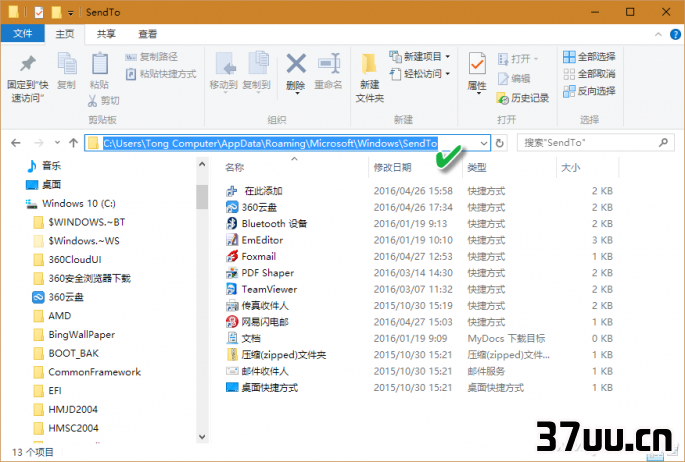Open the recent locations dropdown arrow
The image size is (685, 462).
click(x=57, y=142)
